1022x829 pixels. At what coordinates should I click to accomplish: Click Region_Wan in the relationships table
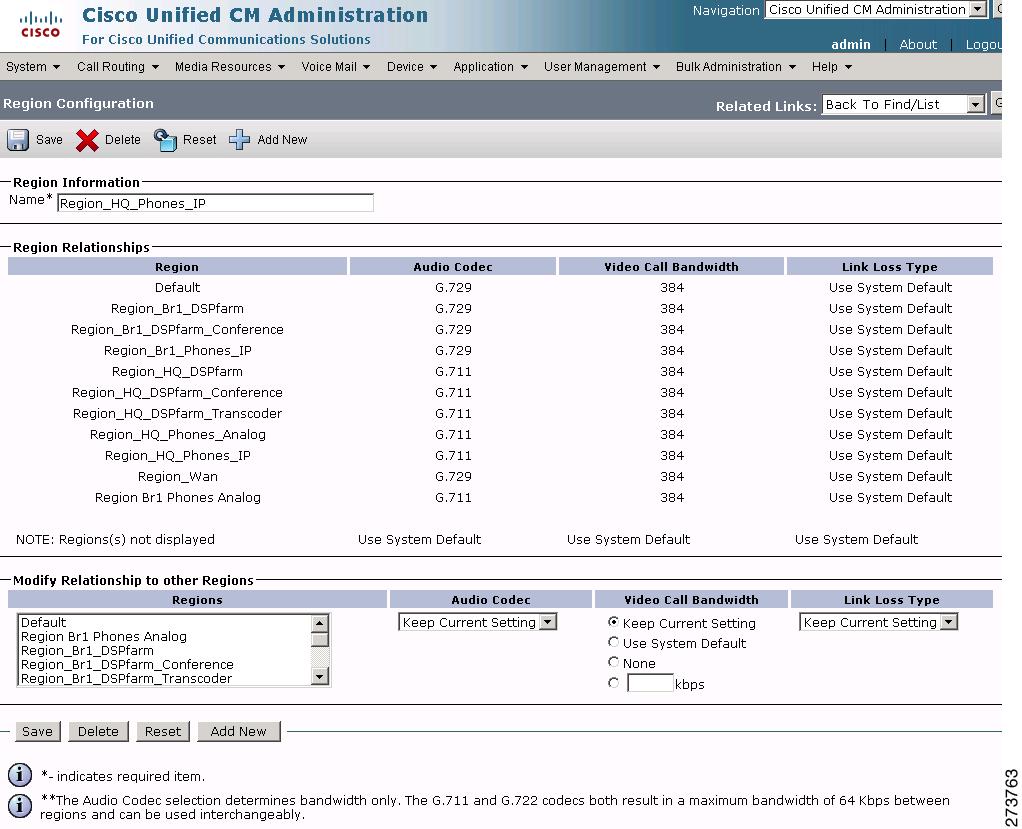click(178, 476)
